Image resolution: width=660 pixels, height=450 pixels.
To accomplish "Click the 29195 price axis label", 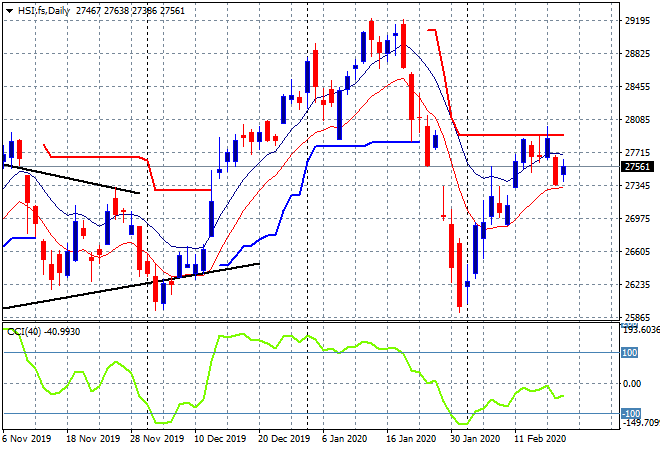I will click(637, 21).
